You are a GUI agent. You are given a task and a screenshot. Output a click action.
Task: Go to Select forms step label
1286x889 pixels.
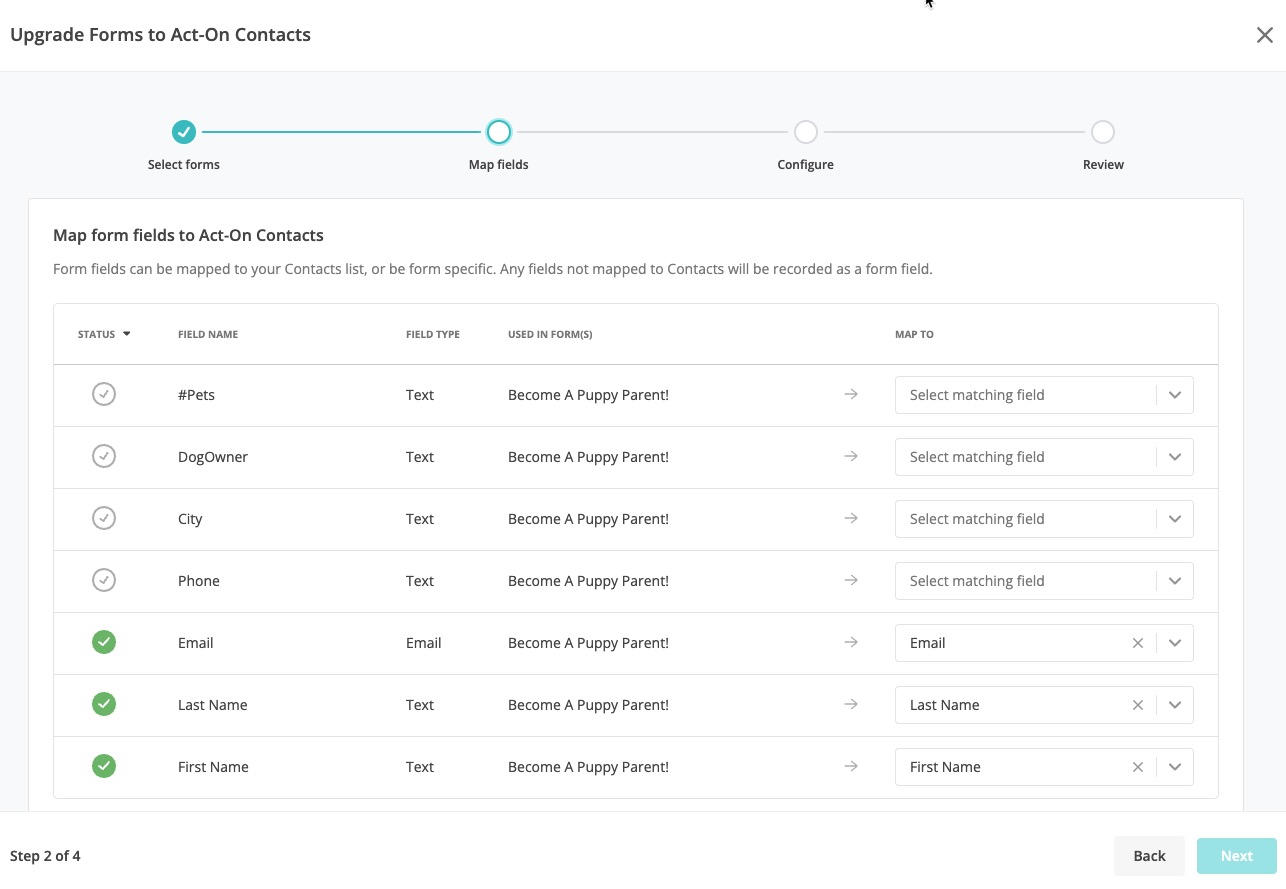click(184, 164)
